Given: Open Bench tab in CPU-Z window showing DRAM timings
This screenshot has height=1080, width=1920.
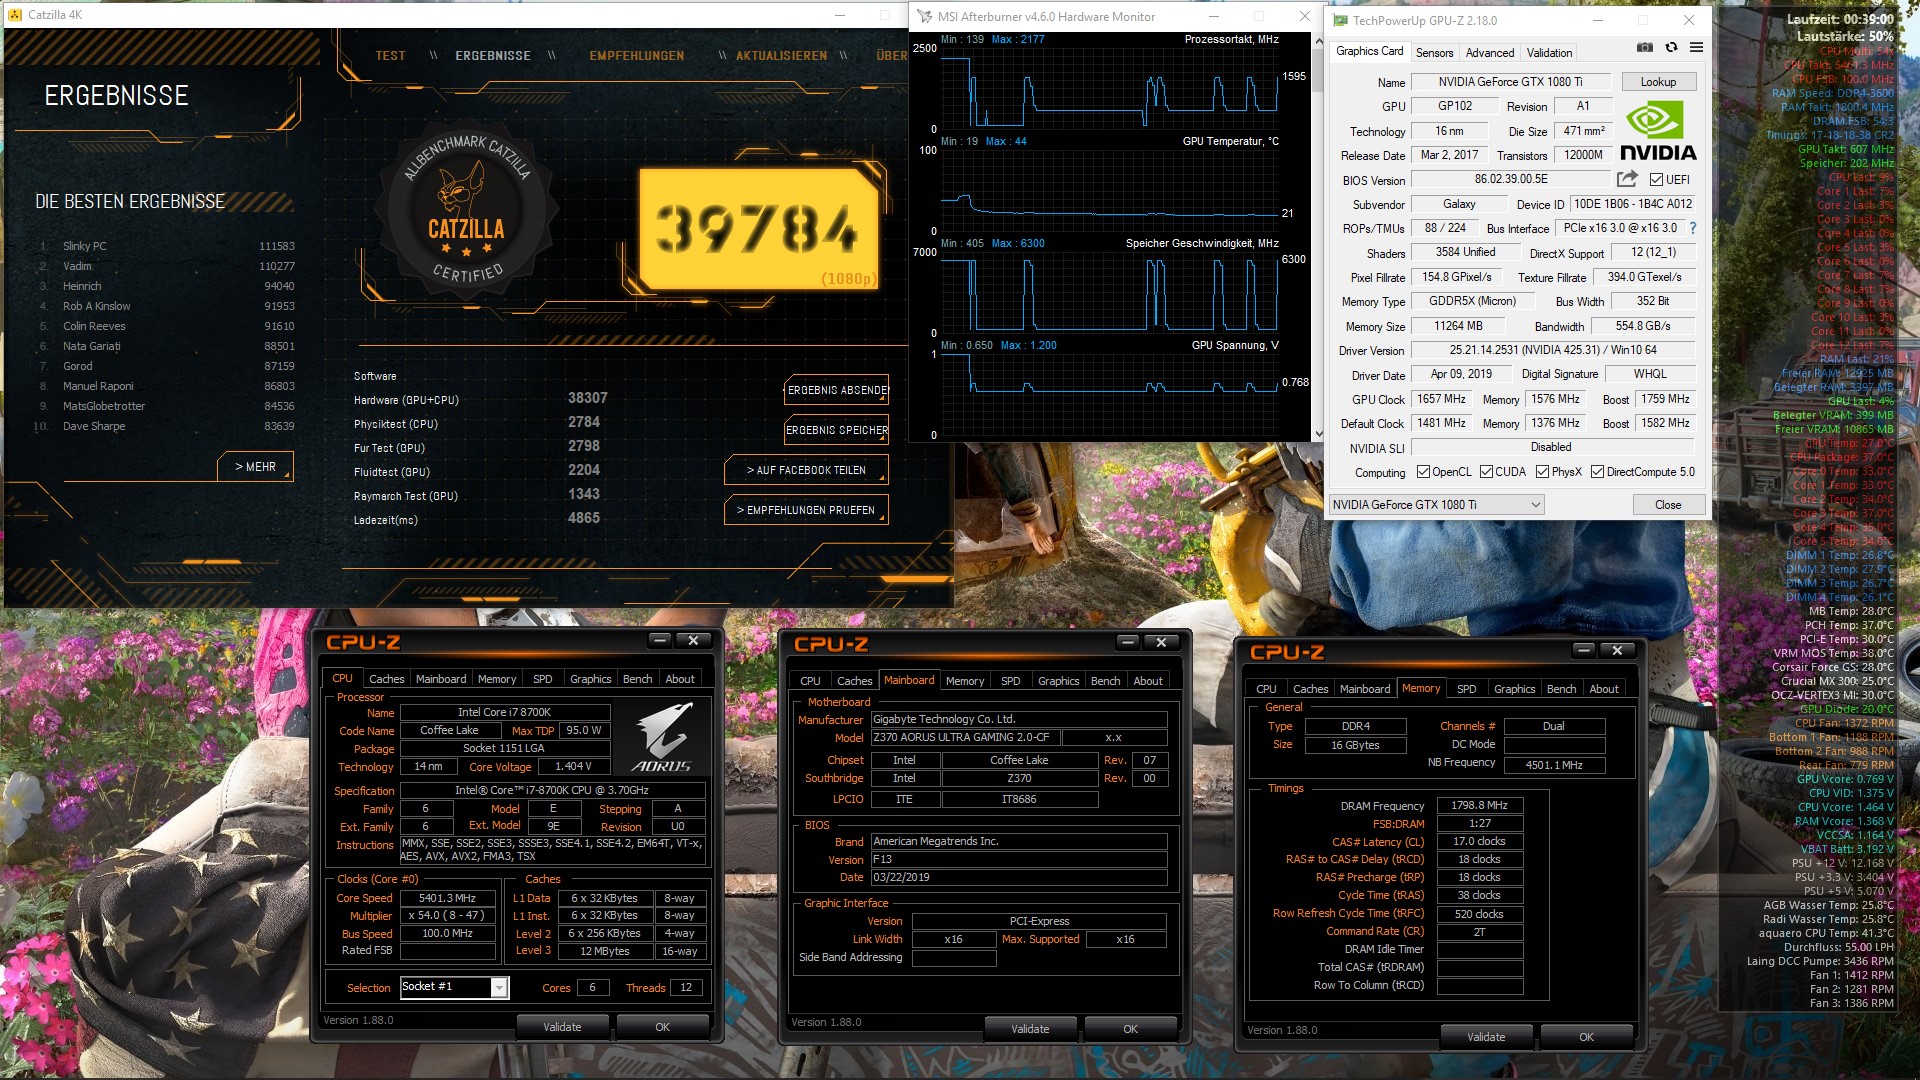Looking at the screenshot, I should tap(1561, 689).
